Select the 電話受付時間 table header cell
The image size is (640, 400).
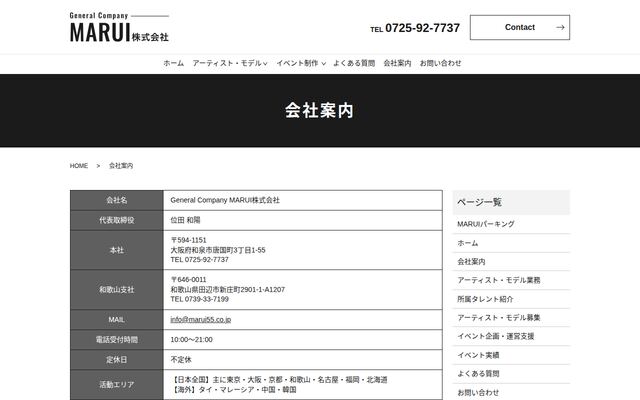pyautogui.click(x=117, y=340)
